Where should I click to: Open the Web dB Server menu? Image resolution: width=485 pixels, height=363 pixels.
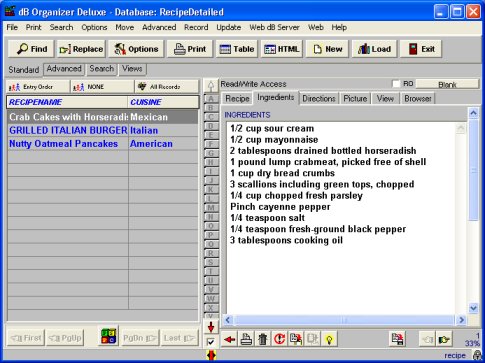pos(274,27)
